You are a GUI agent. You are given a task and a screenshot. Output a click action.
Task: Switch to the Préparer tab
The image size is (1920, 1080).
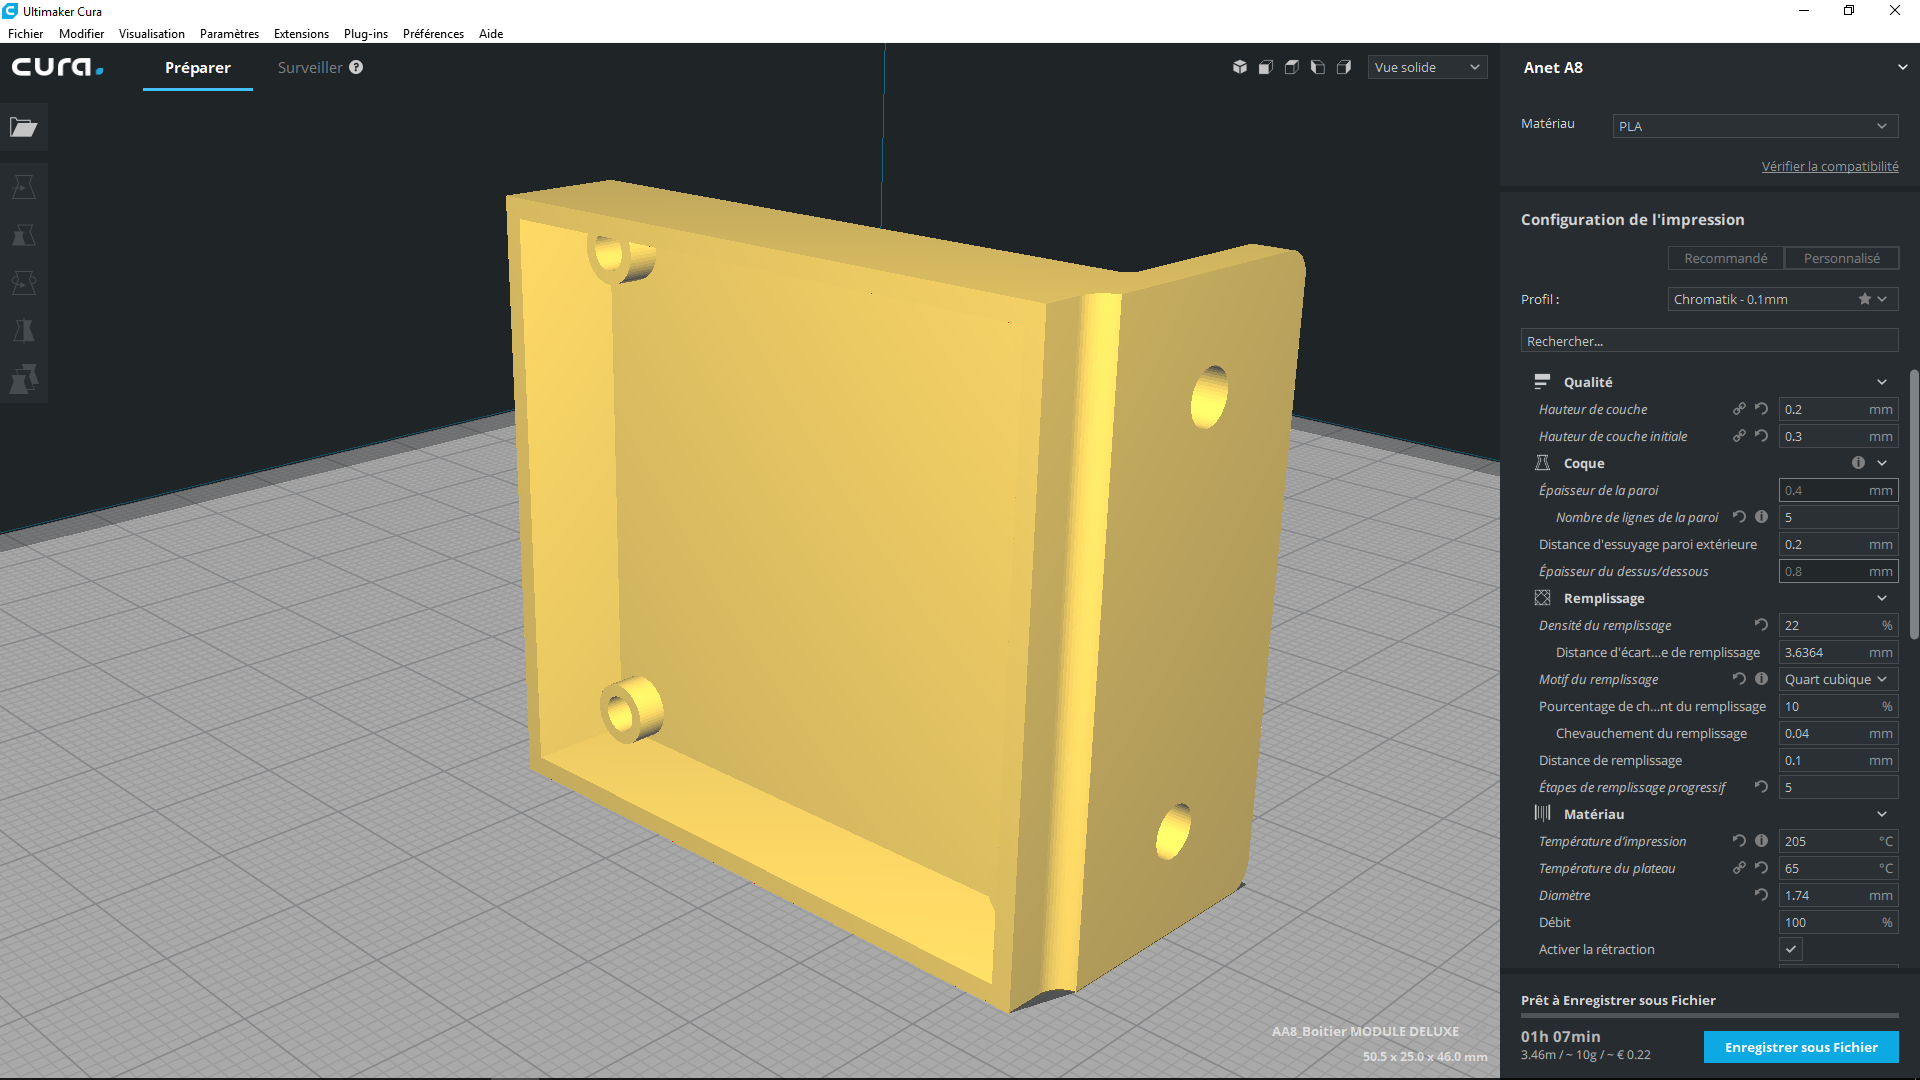pos(198,67)
